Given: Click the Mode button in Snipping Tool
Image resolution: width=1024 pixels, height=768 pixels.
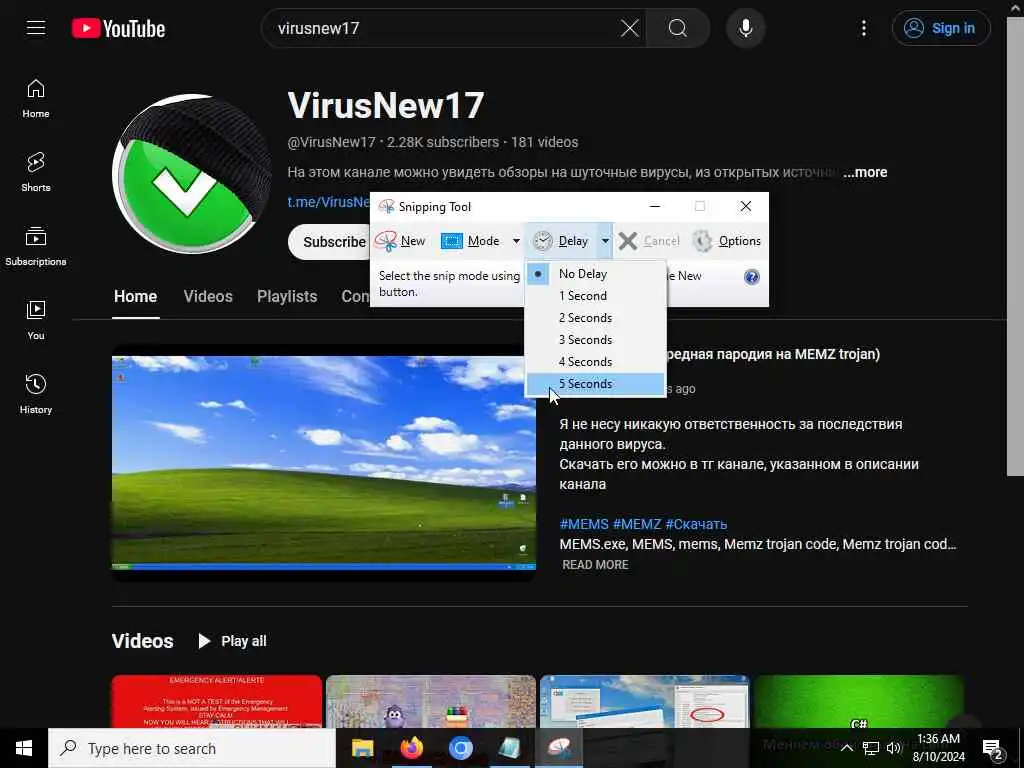Looking at the screenshot, I should 472,241.
